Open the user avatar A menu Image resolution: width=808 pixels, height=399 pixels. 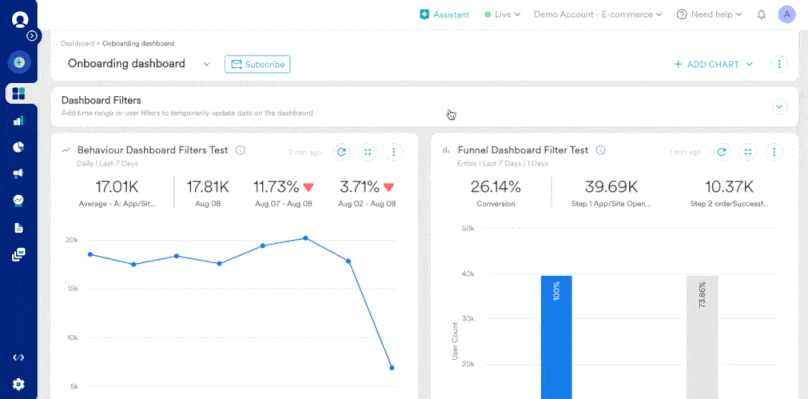click(786, 14)
